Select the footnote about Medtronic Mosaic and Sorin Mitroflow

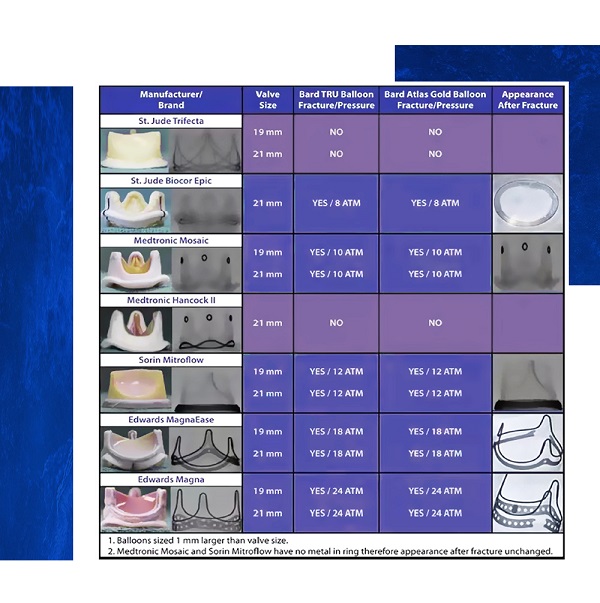click(x=330, y=551)
